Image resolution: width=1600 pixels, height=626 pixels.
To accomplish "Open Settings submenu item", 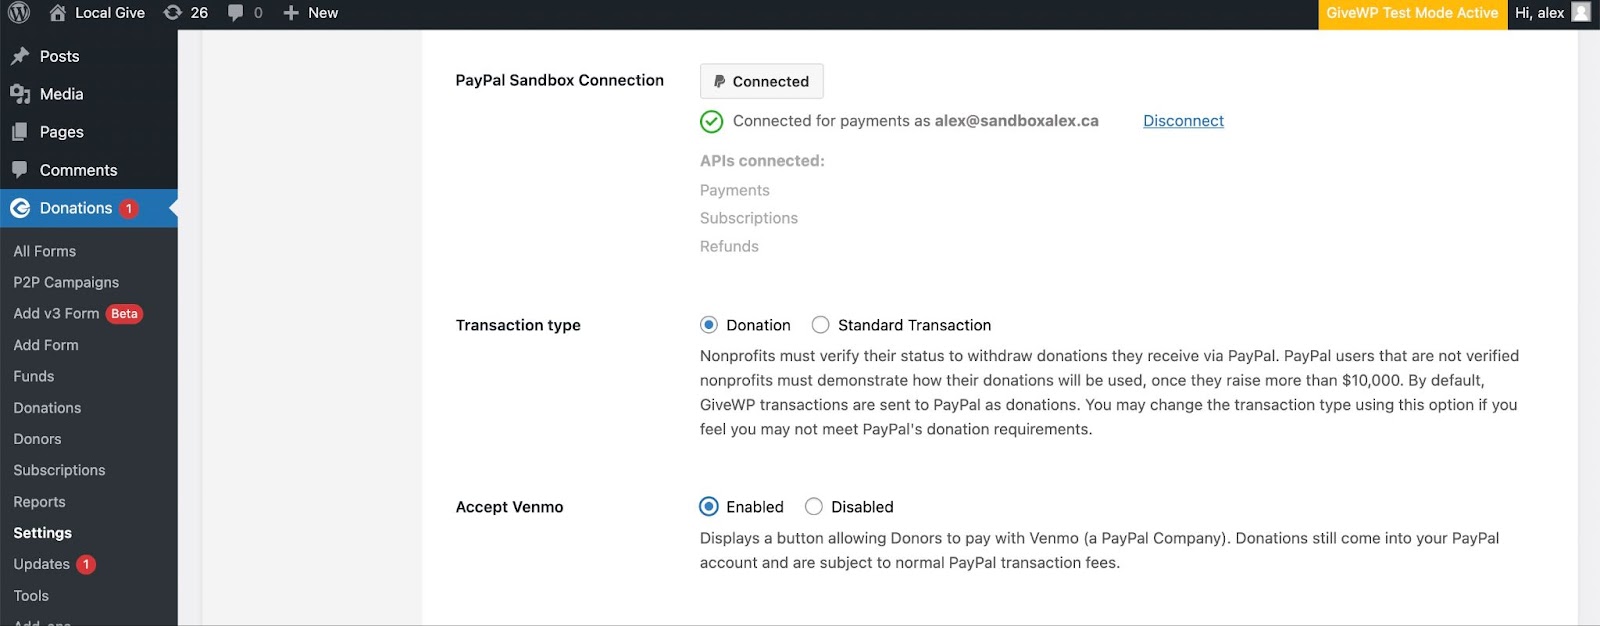I will point(43,533).
